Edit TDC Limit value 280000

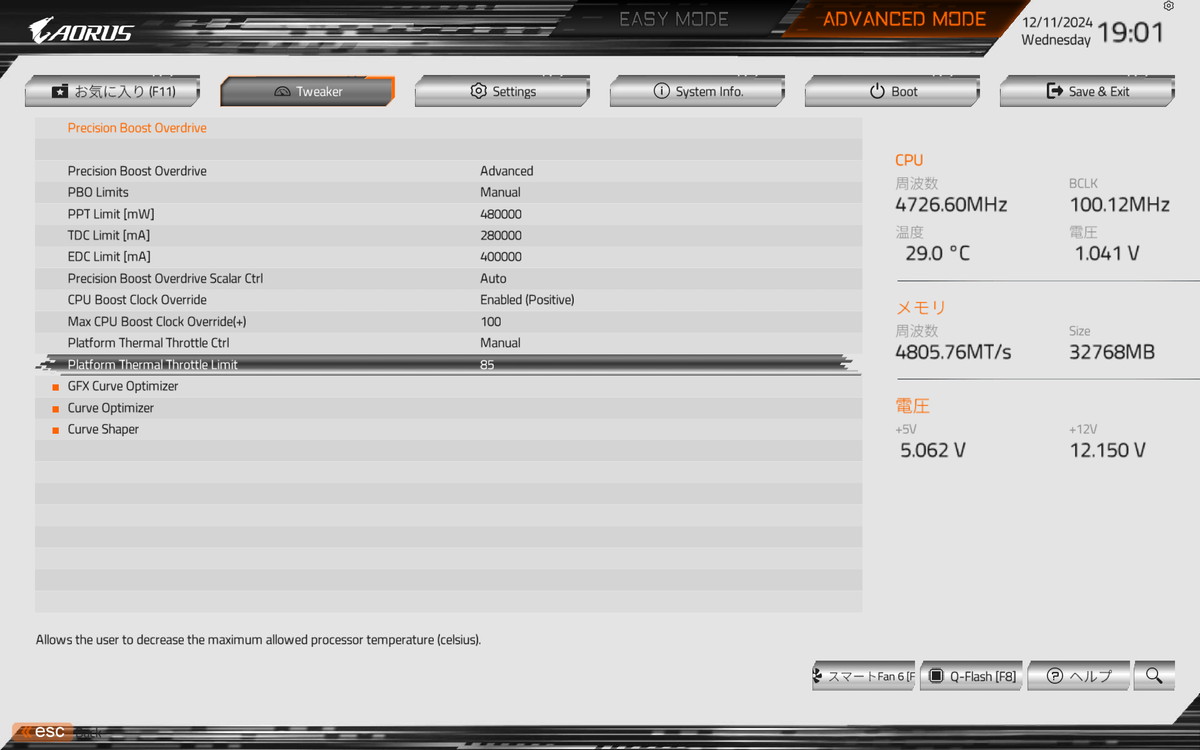[501, 235]
